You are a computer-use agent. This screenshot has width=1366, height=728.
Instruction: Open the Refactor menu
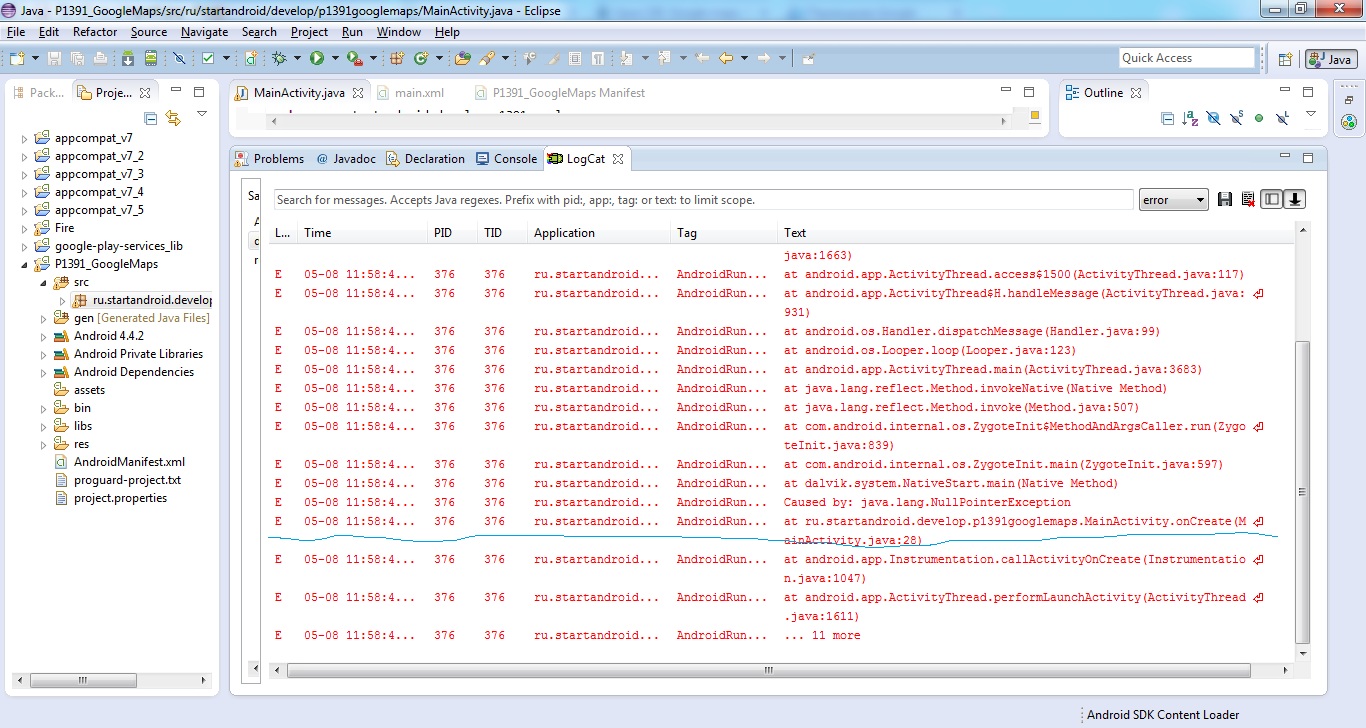click(95, 32)
